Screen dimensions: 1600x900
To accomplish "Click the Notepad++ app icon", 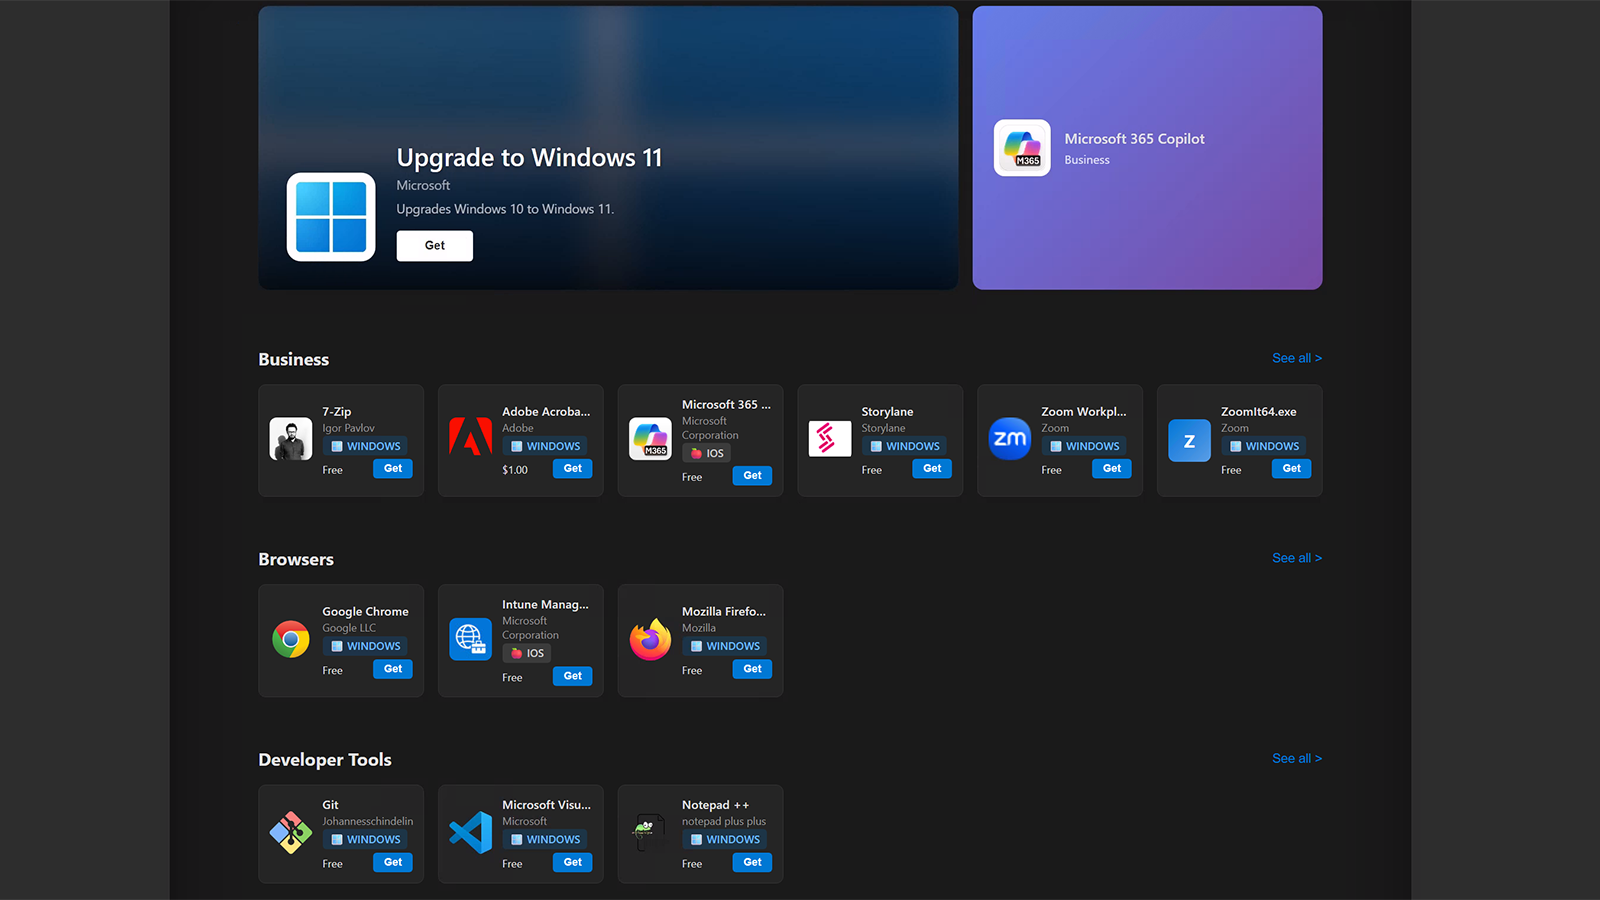I will [650, 832].
